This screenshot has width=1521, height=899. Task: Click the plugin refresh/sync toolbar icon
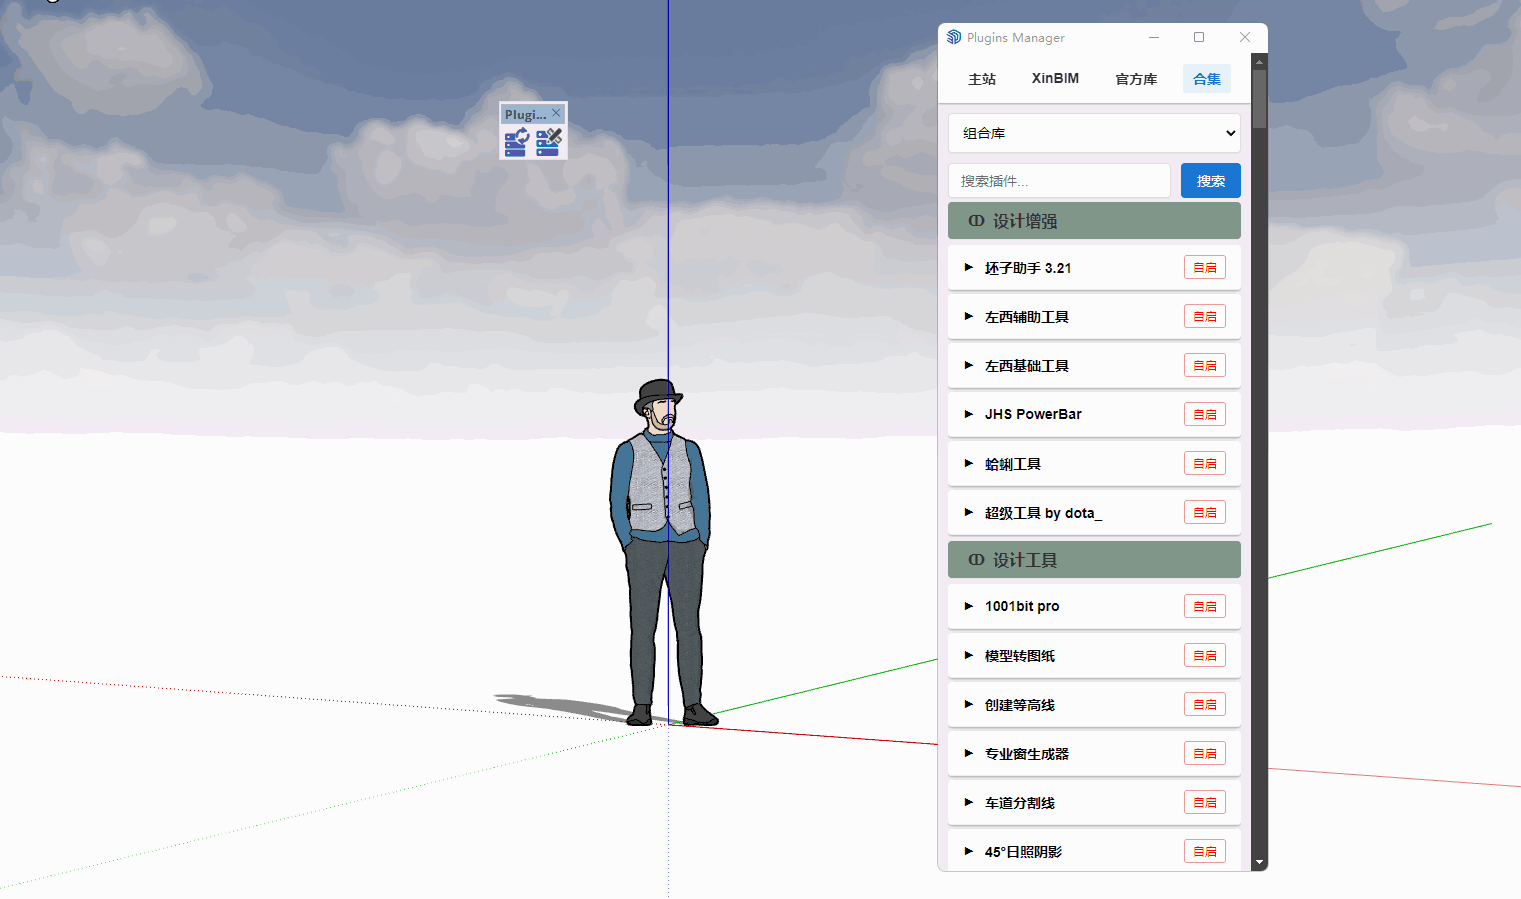pos(516,143)
